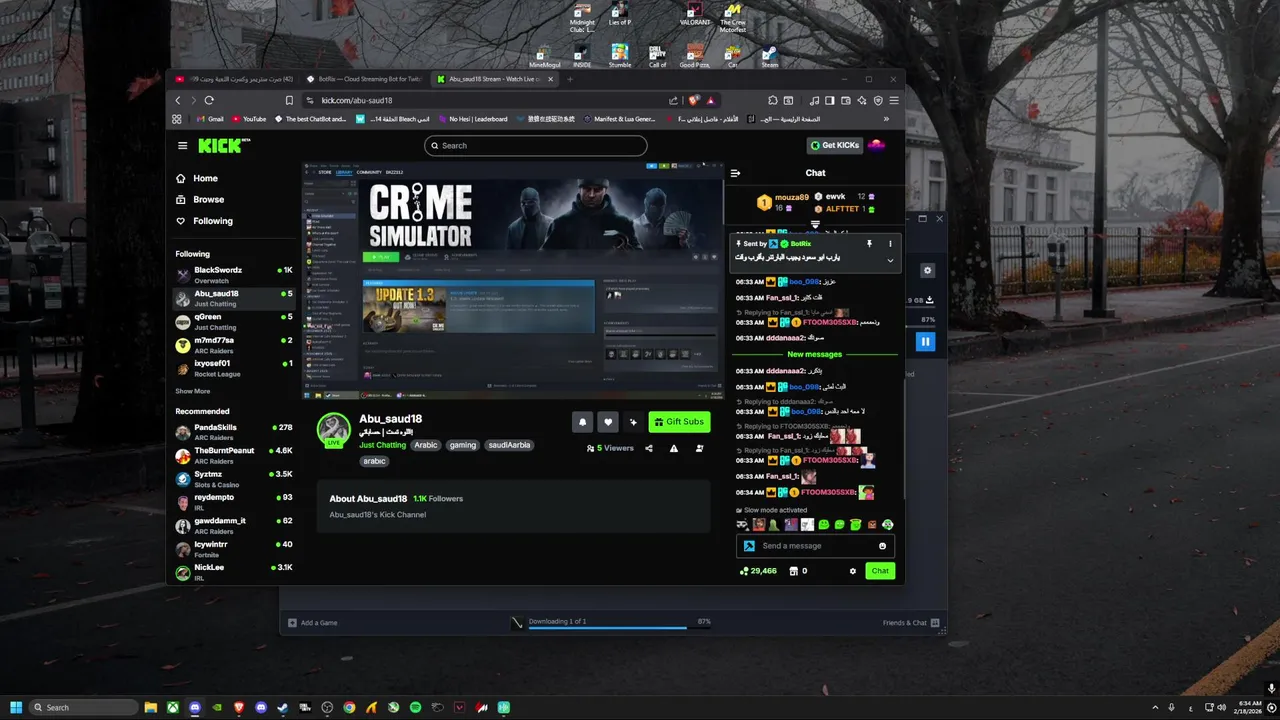Expand the pinned BotRix message chevron
The height and width of the screenshot is (720, 1280).
point(890,260)
